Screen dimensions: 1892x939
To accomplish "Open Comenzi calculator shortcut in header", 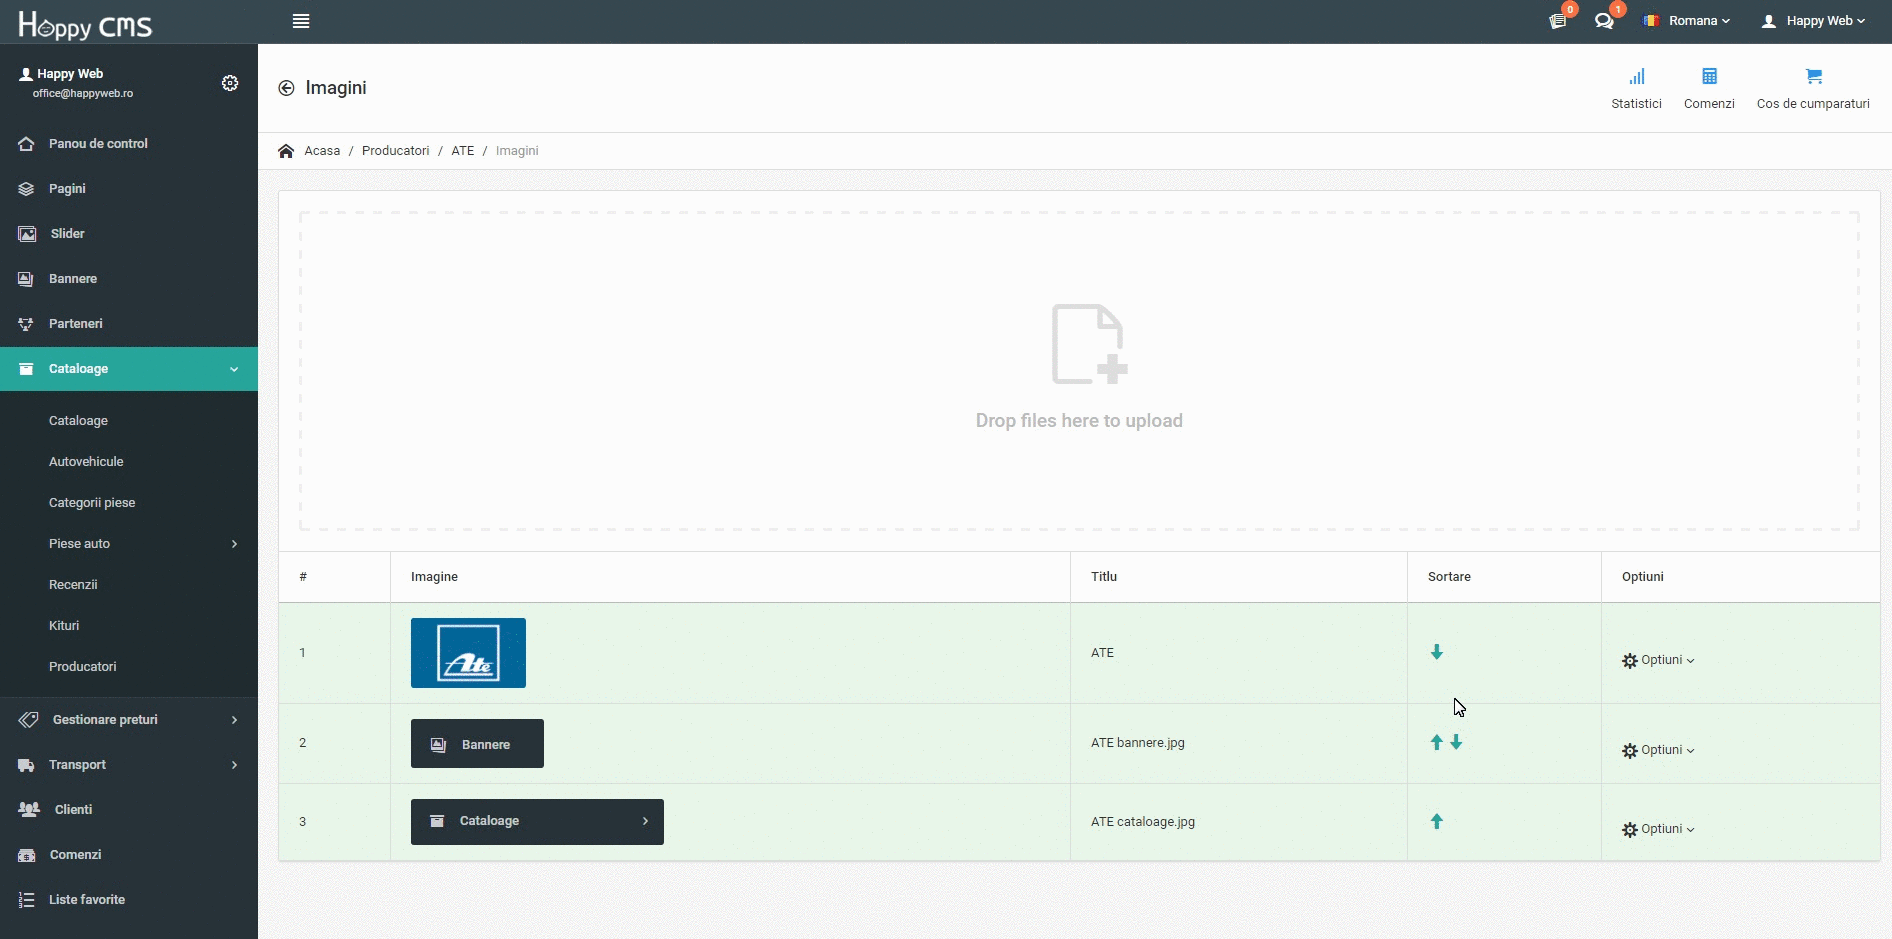I will [x=1709, y=88].
